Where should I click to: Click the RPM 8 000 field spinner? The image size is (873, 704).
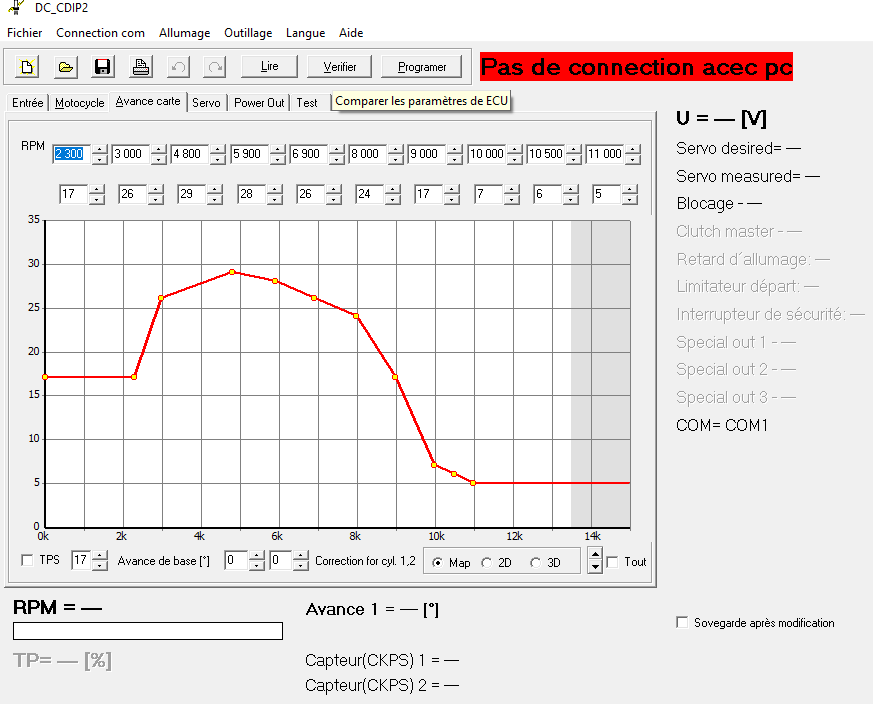tap(395, 154)
